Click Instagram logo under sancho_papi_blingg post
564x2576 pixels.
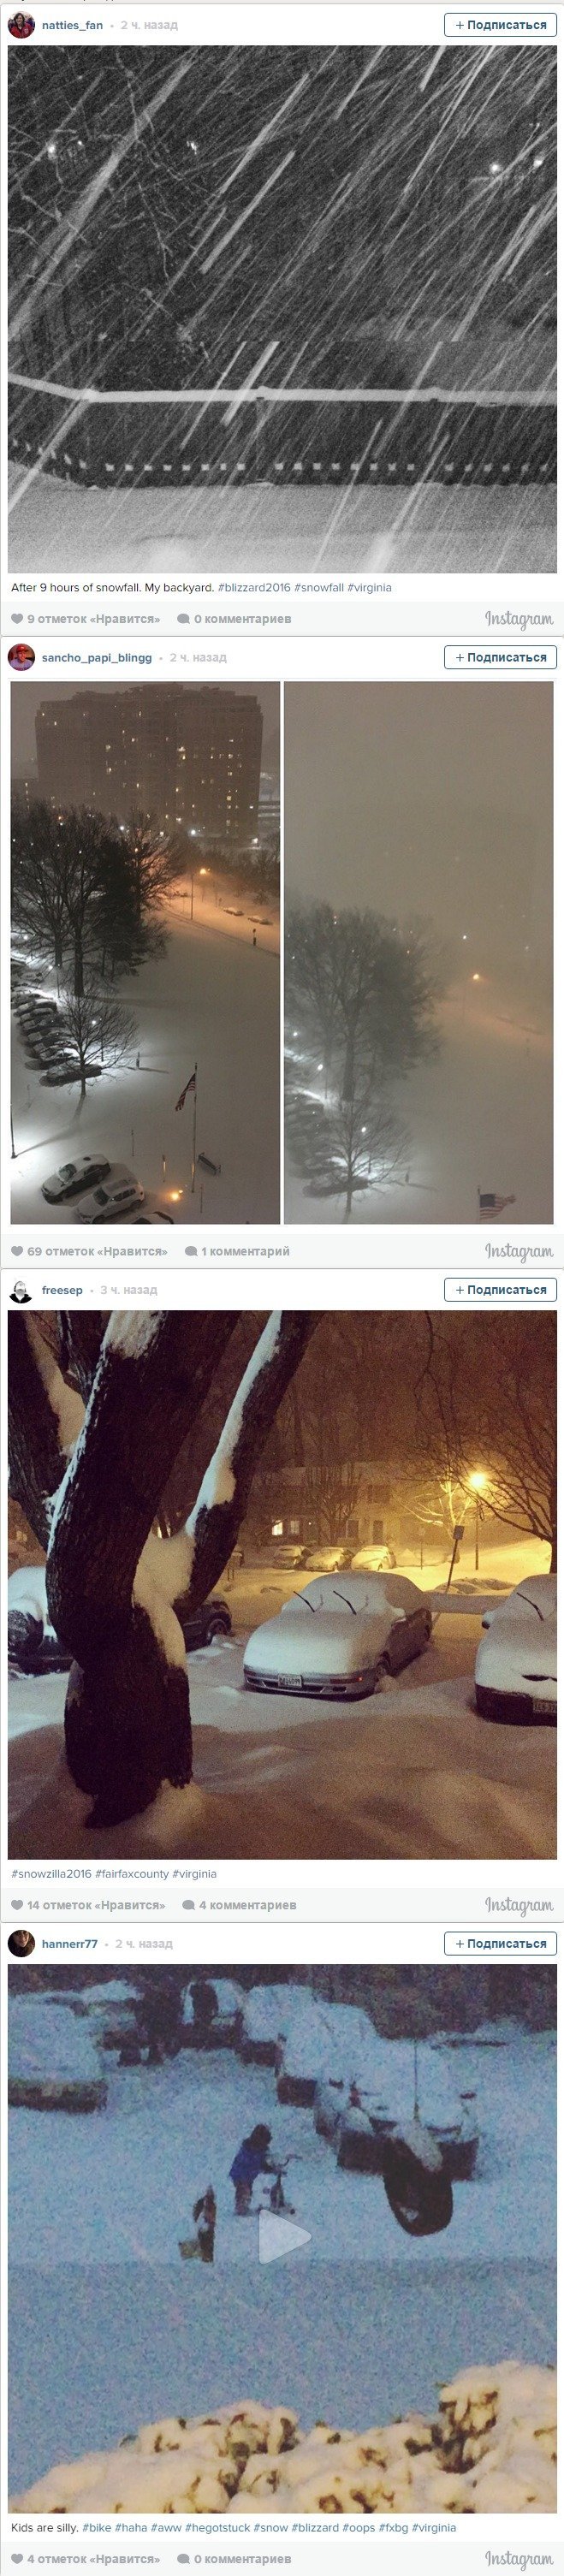[519, 1252]
